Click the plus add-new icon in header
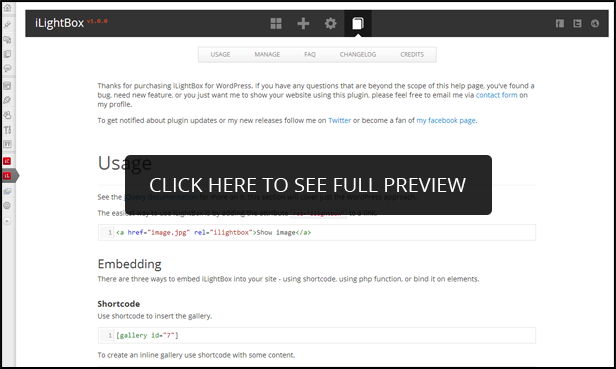The height and width of the screenshot is (369, 616). [303, 24]
